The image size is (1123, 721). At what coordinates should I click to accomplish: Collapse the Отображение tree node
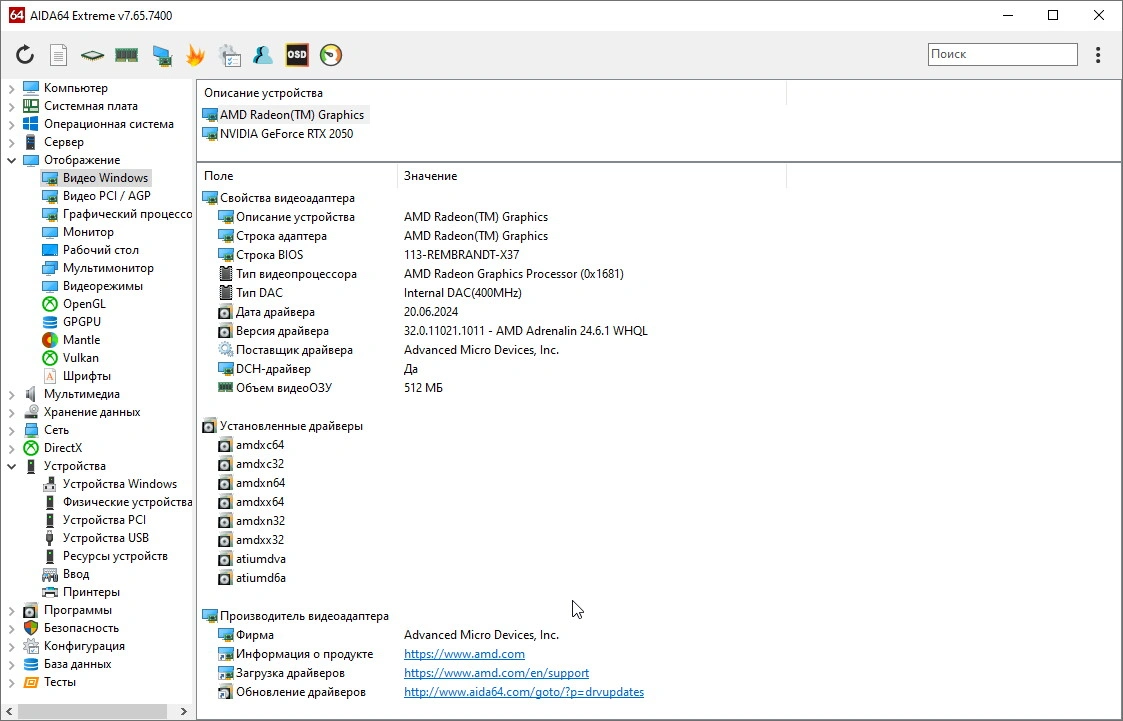pos(11,160)
